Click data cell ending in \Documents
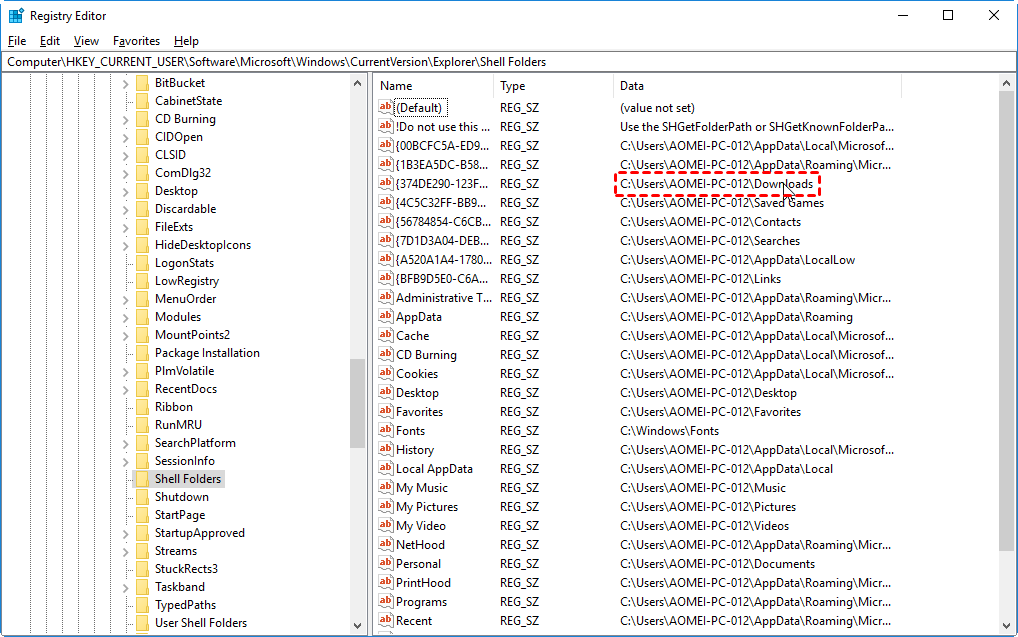The width and height of the screenshot is (1018, 637). pos(717,564)
